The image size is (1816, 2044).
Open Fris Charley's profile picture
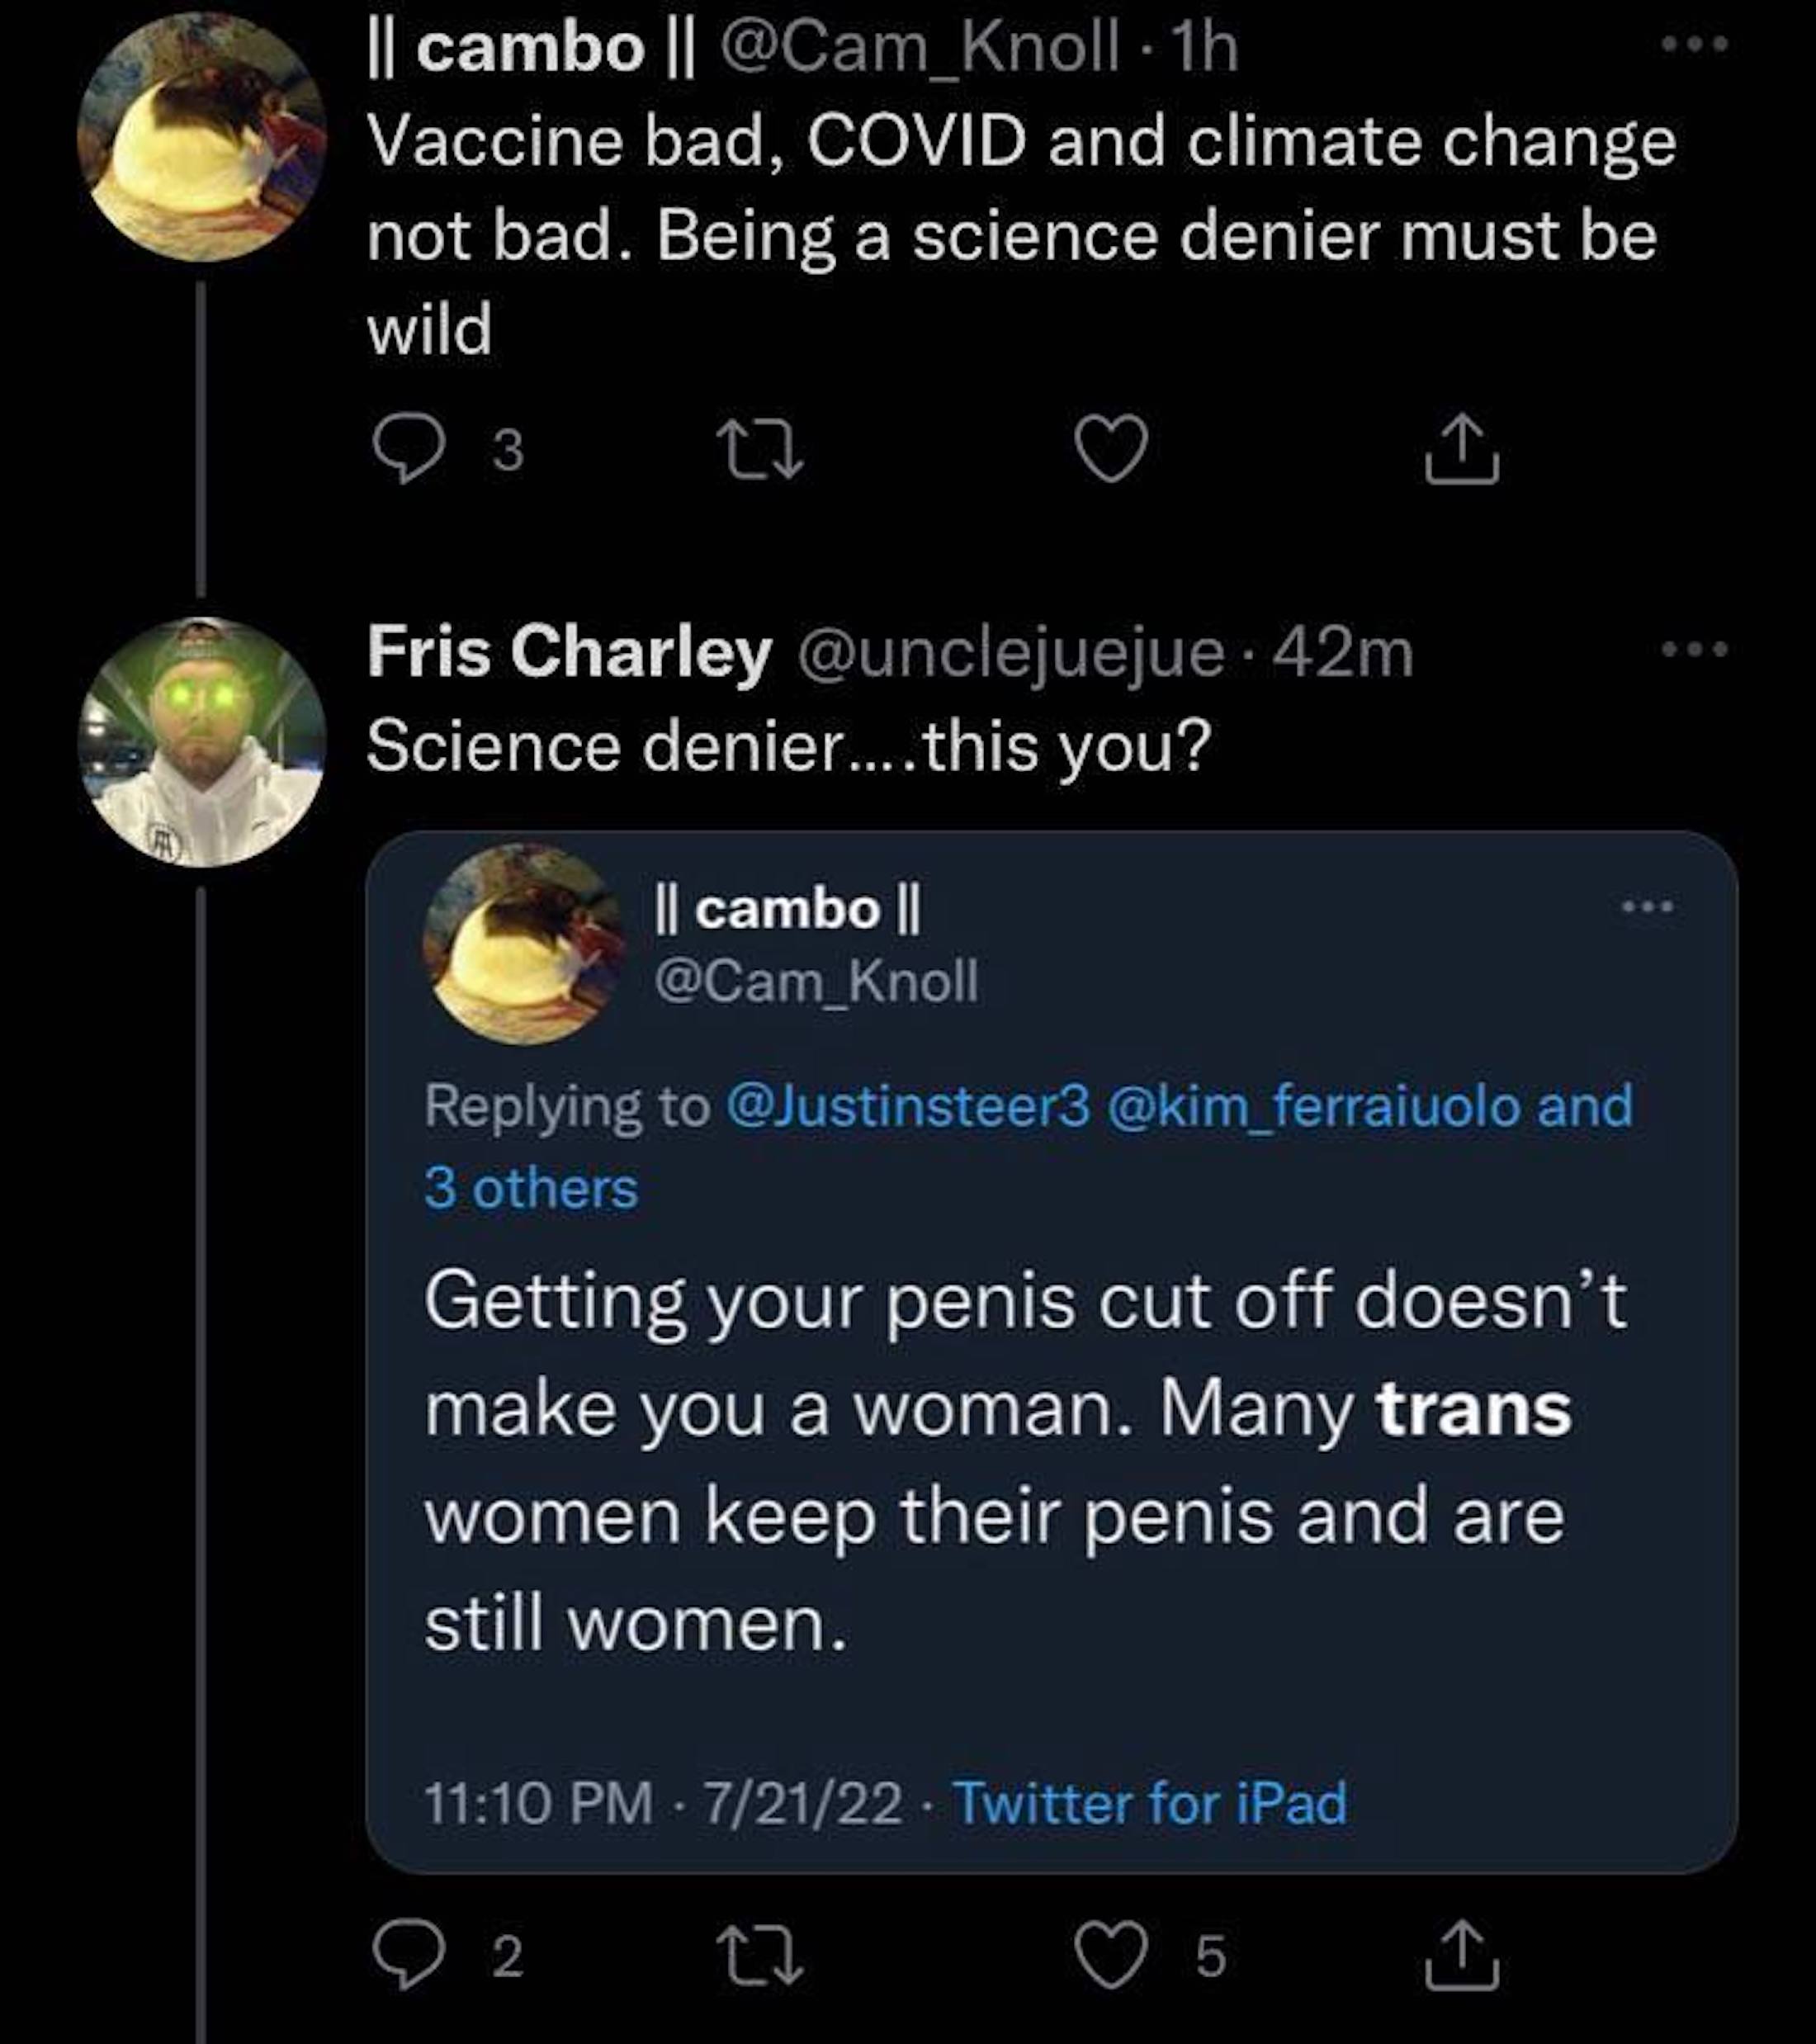click(x=202, y=742)
